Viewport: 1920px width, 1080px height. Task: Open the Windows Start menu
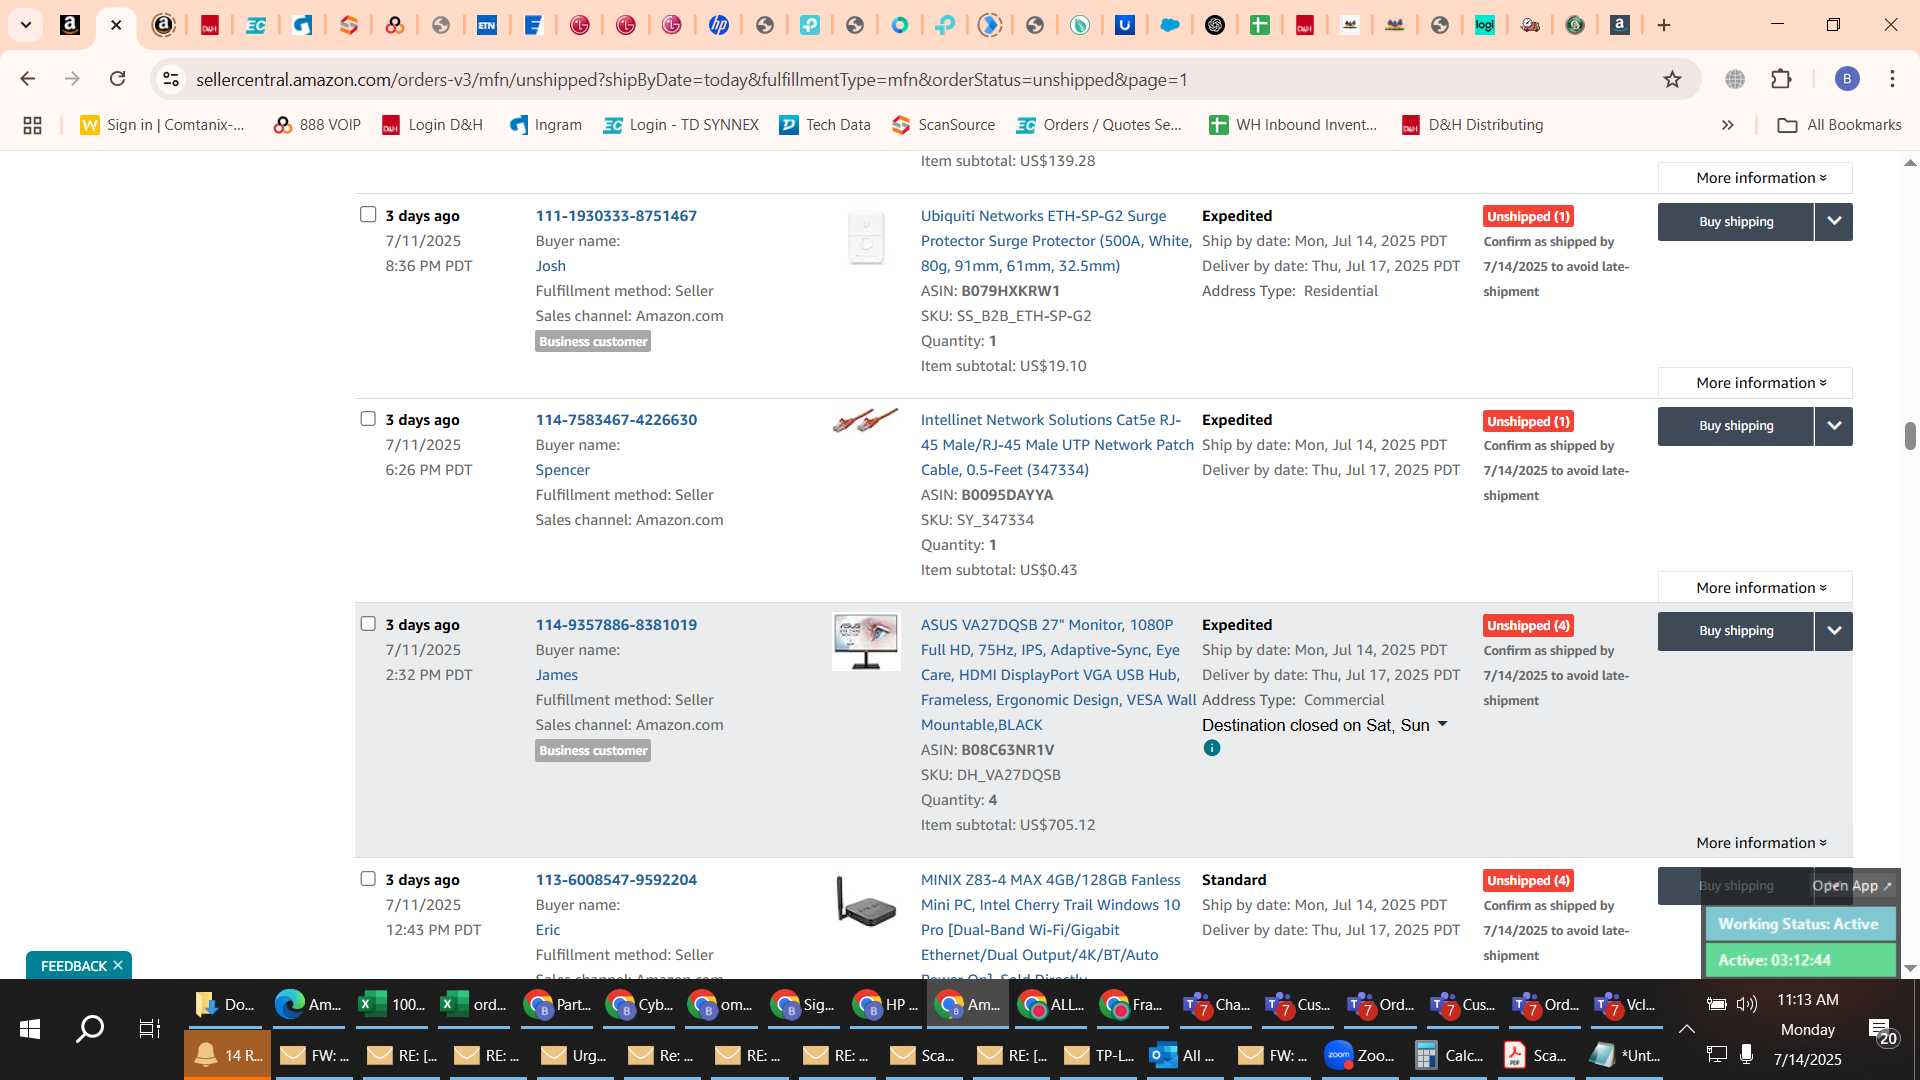pyautogui.click(x=30, y=1029)
